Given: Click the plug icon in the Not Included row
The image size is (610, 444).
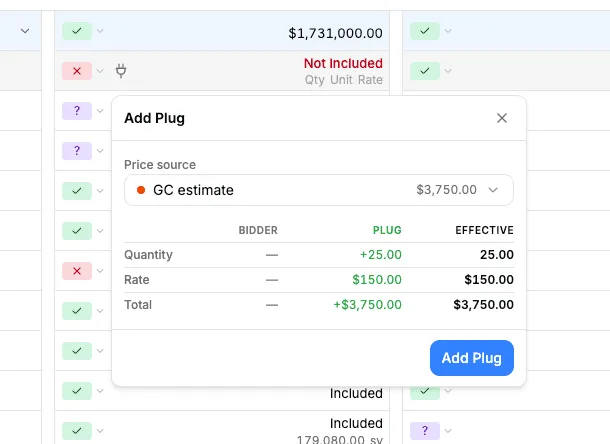Looking at the screenshot, I should pyautogui.click(x=121, y=71).
